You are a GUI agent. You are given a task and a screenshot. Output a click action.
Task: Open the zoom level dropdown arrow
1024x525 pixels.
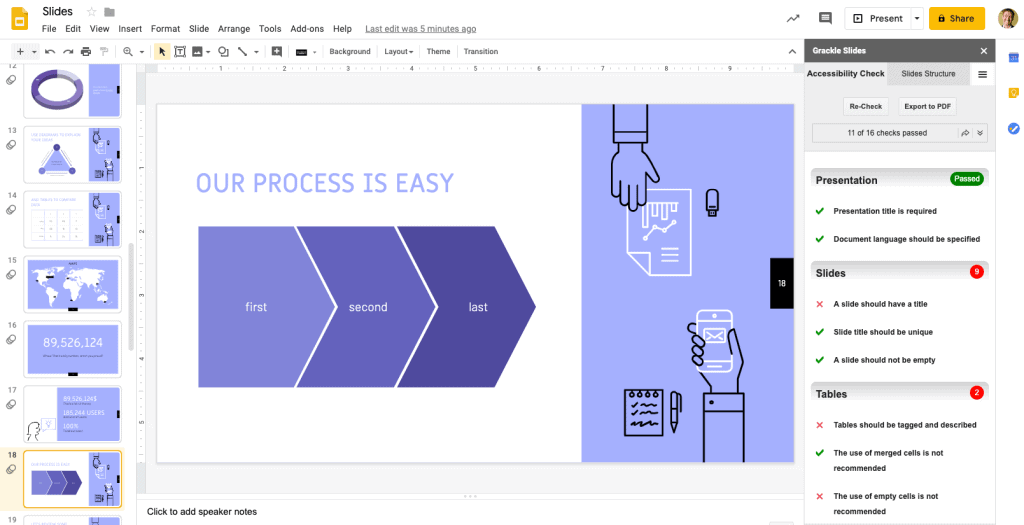141,52
